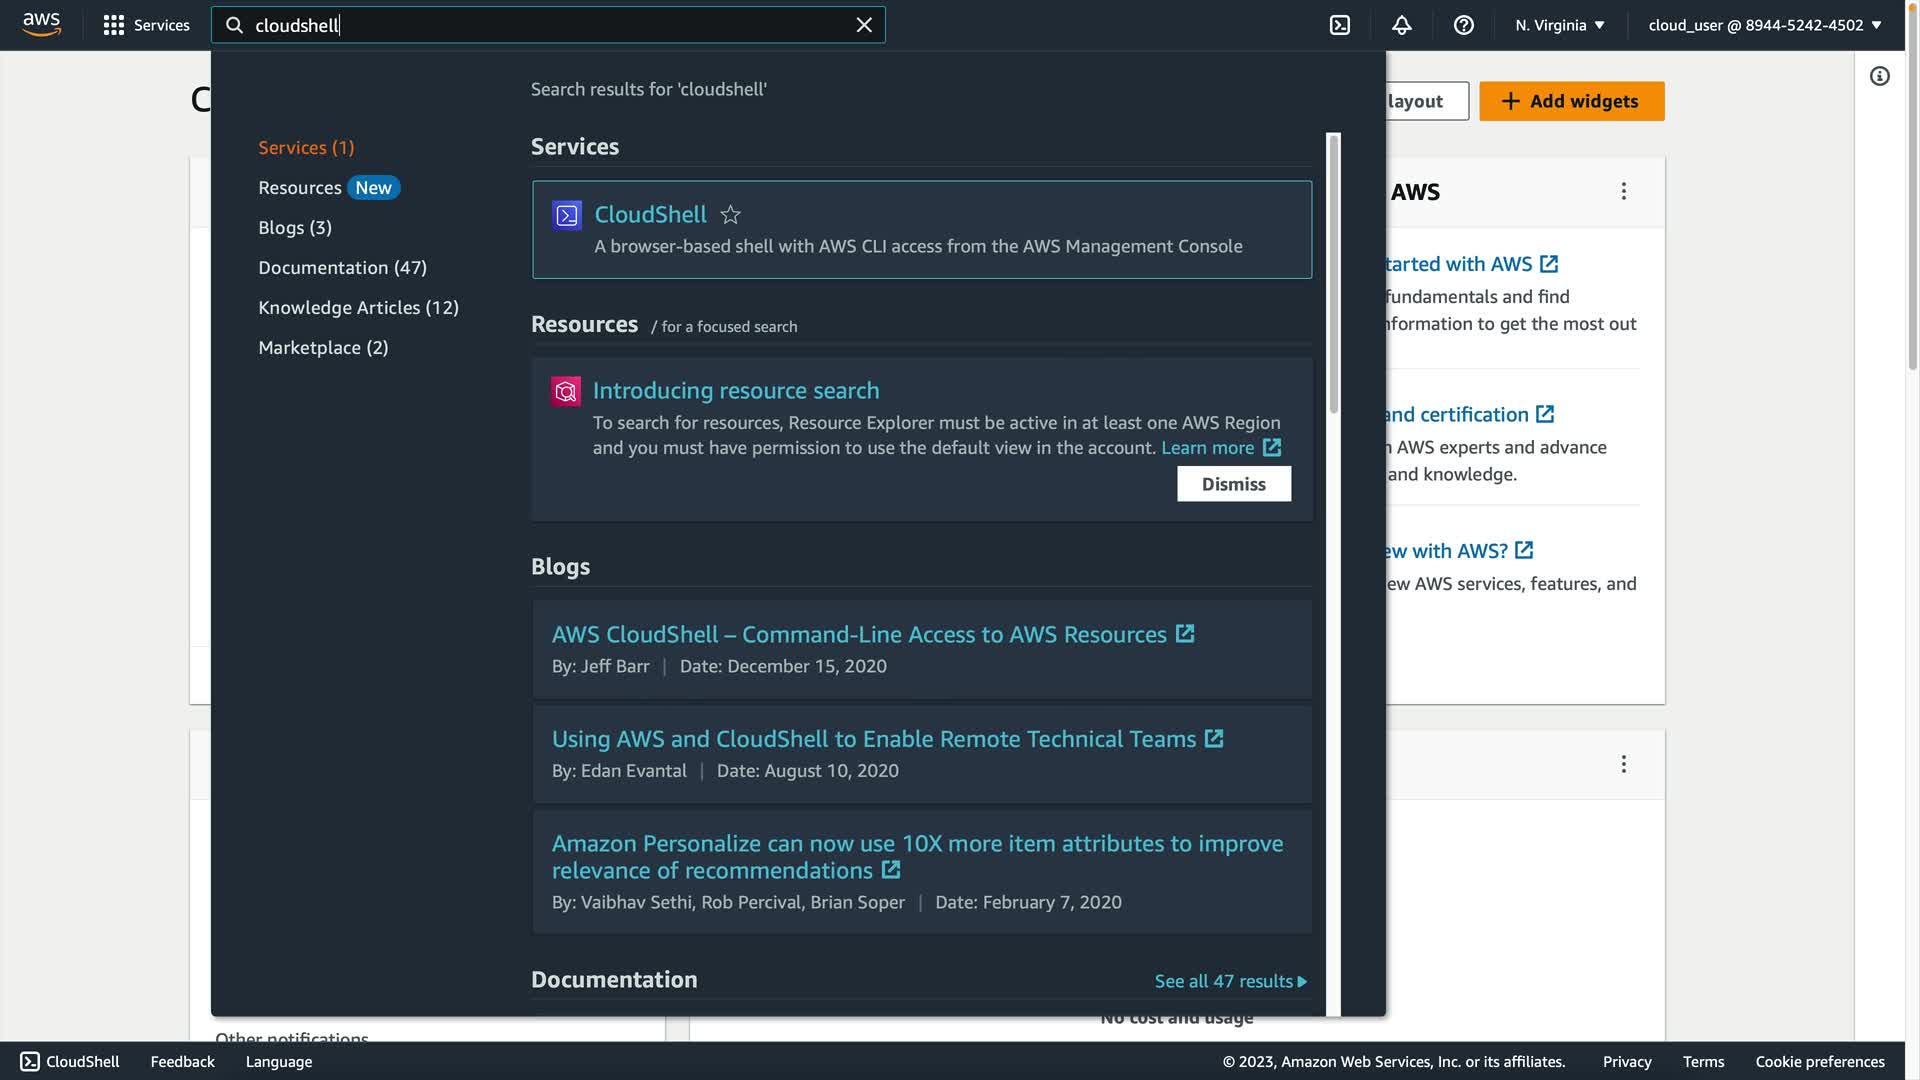Viewport: 1920px width, 1080px height.
Task: Favorite CloudShell with the star icon
Action: click(731, 215)
